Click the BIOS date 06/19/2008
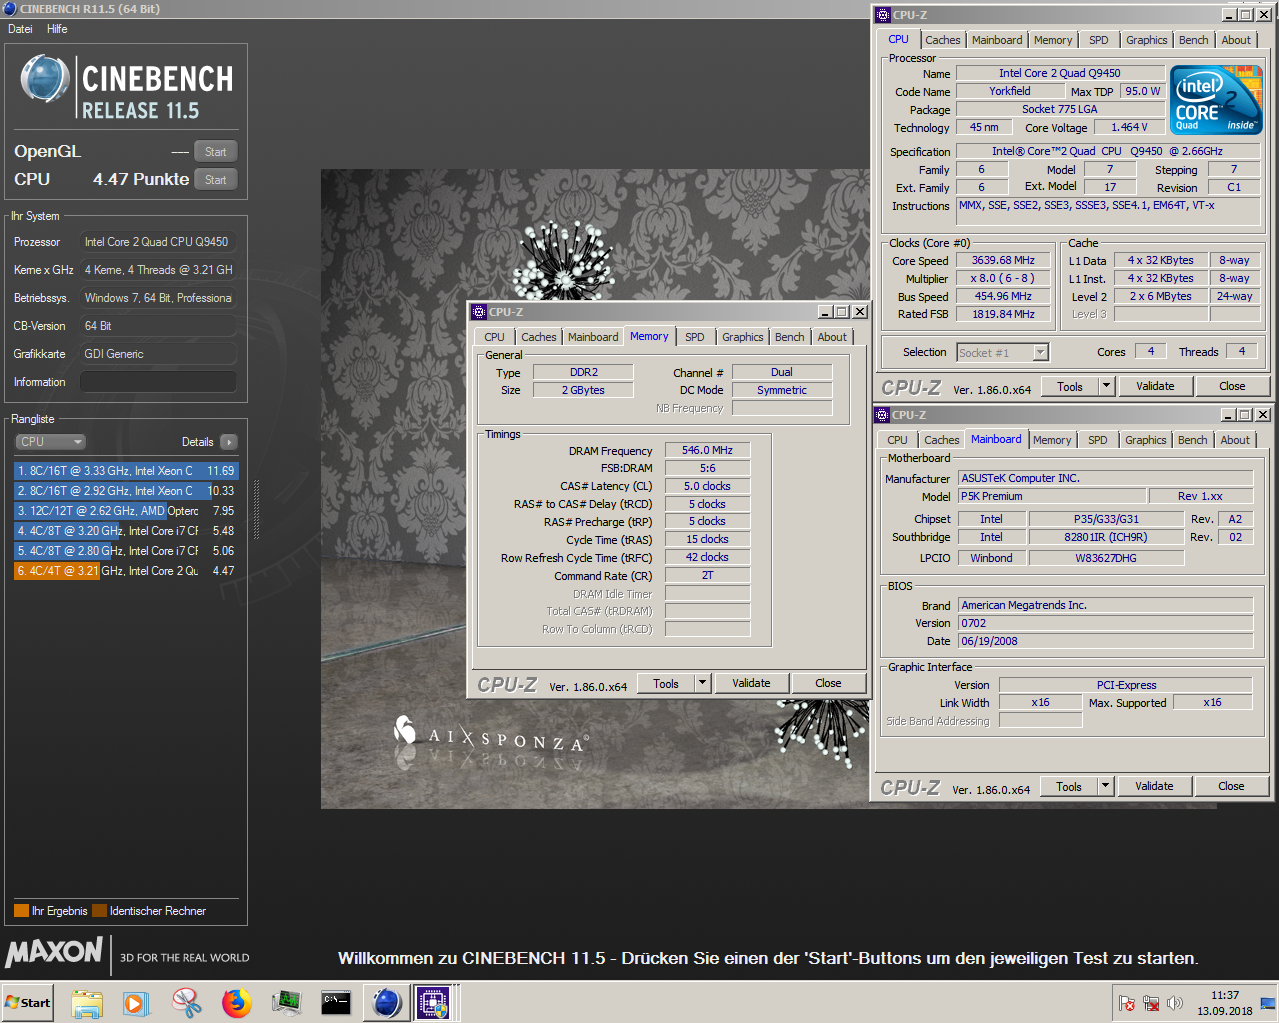This screenshot has height=1023, width=1279. [1105, 641]
